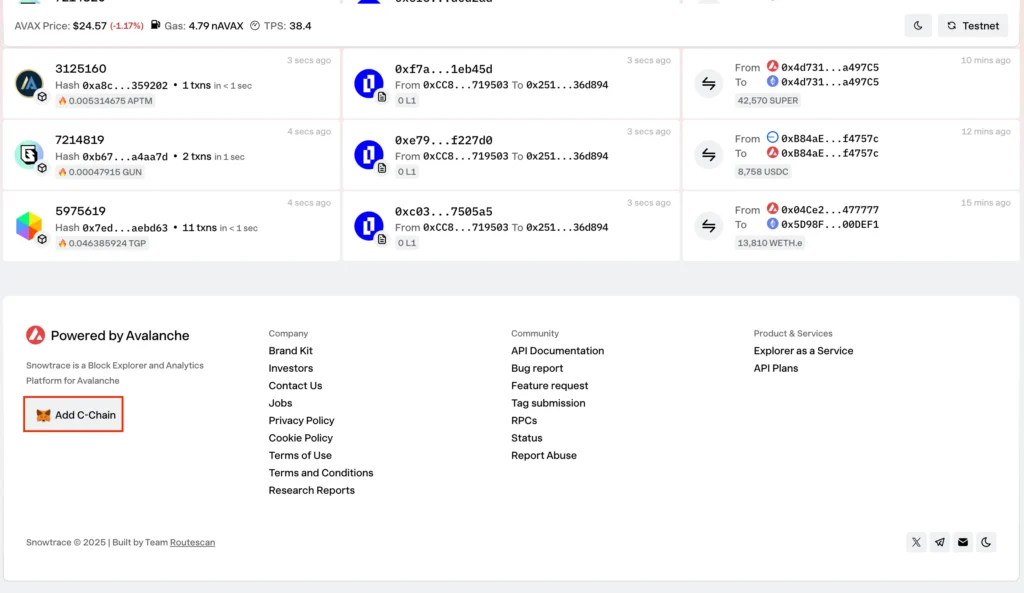The width and height of the screenshot is (1024, 593).
Task: Click transaction icon for 0xe79...f227d0
Action: 369,155
